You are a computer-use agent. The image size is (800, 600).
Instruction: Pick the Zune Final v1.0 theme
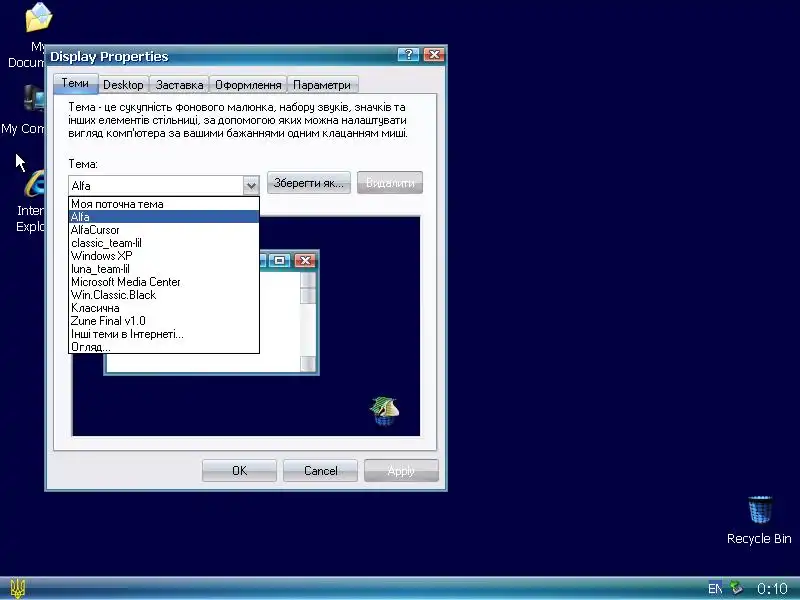click(x=164, y=321)
